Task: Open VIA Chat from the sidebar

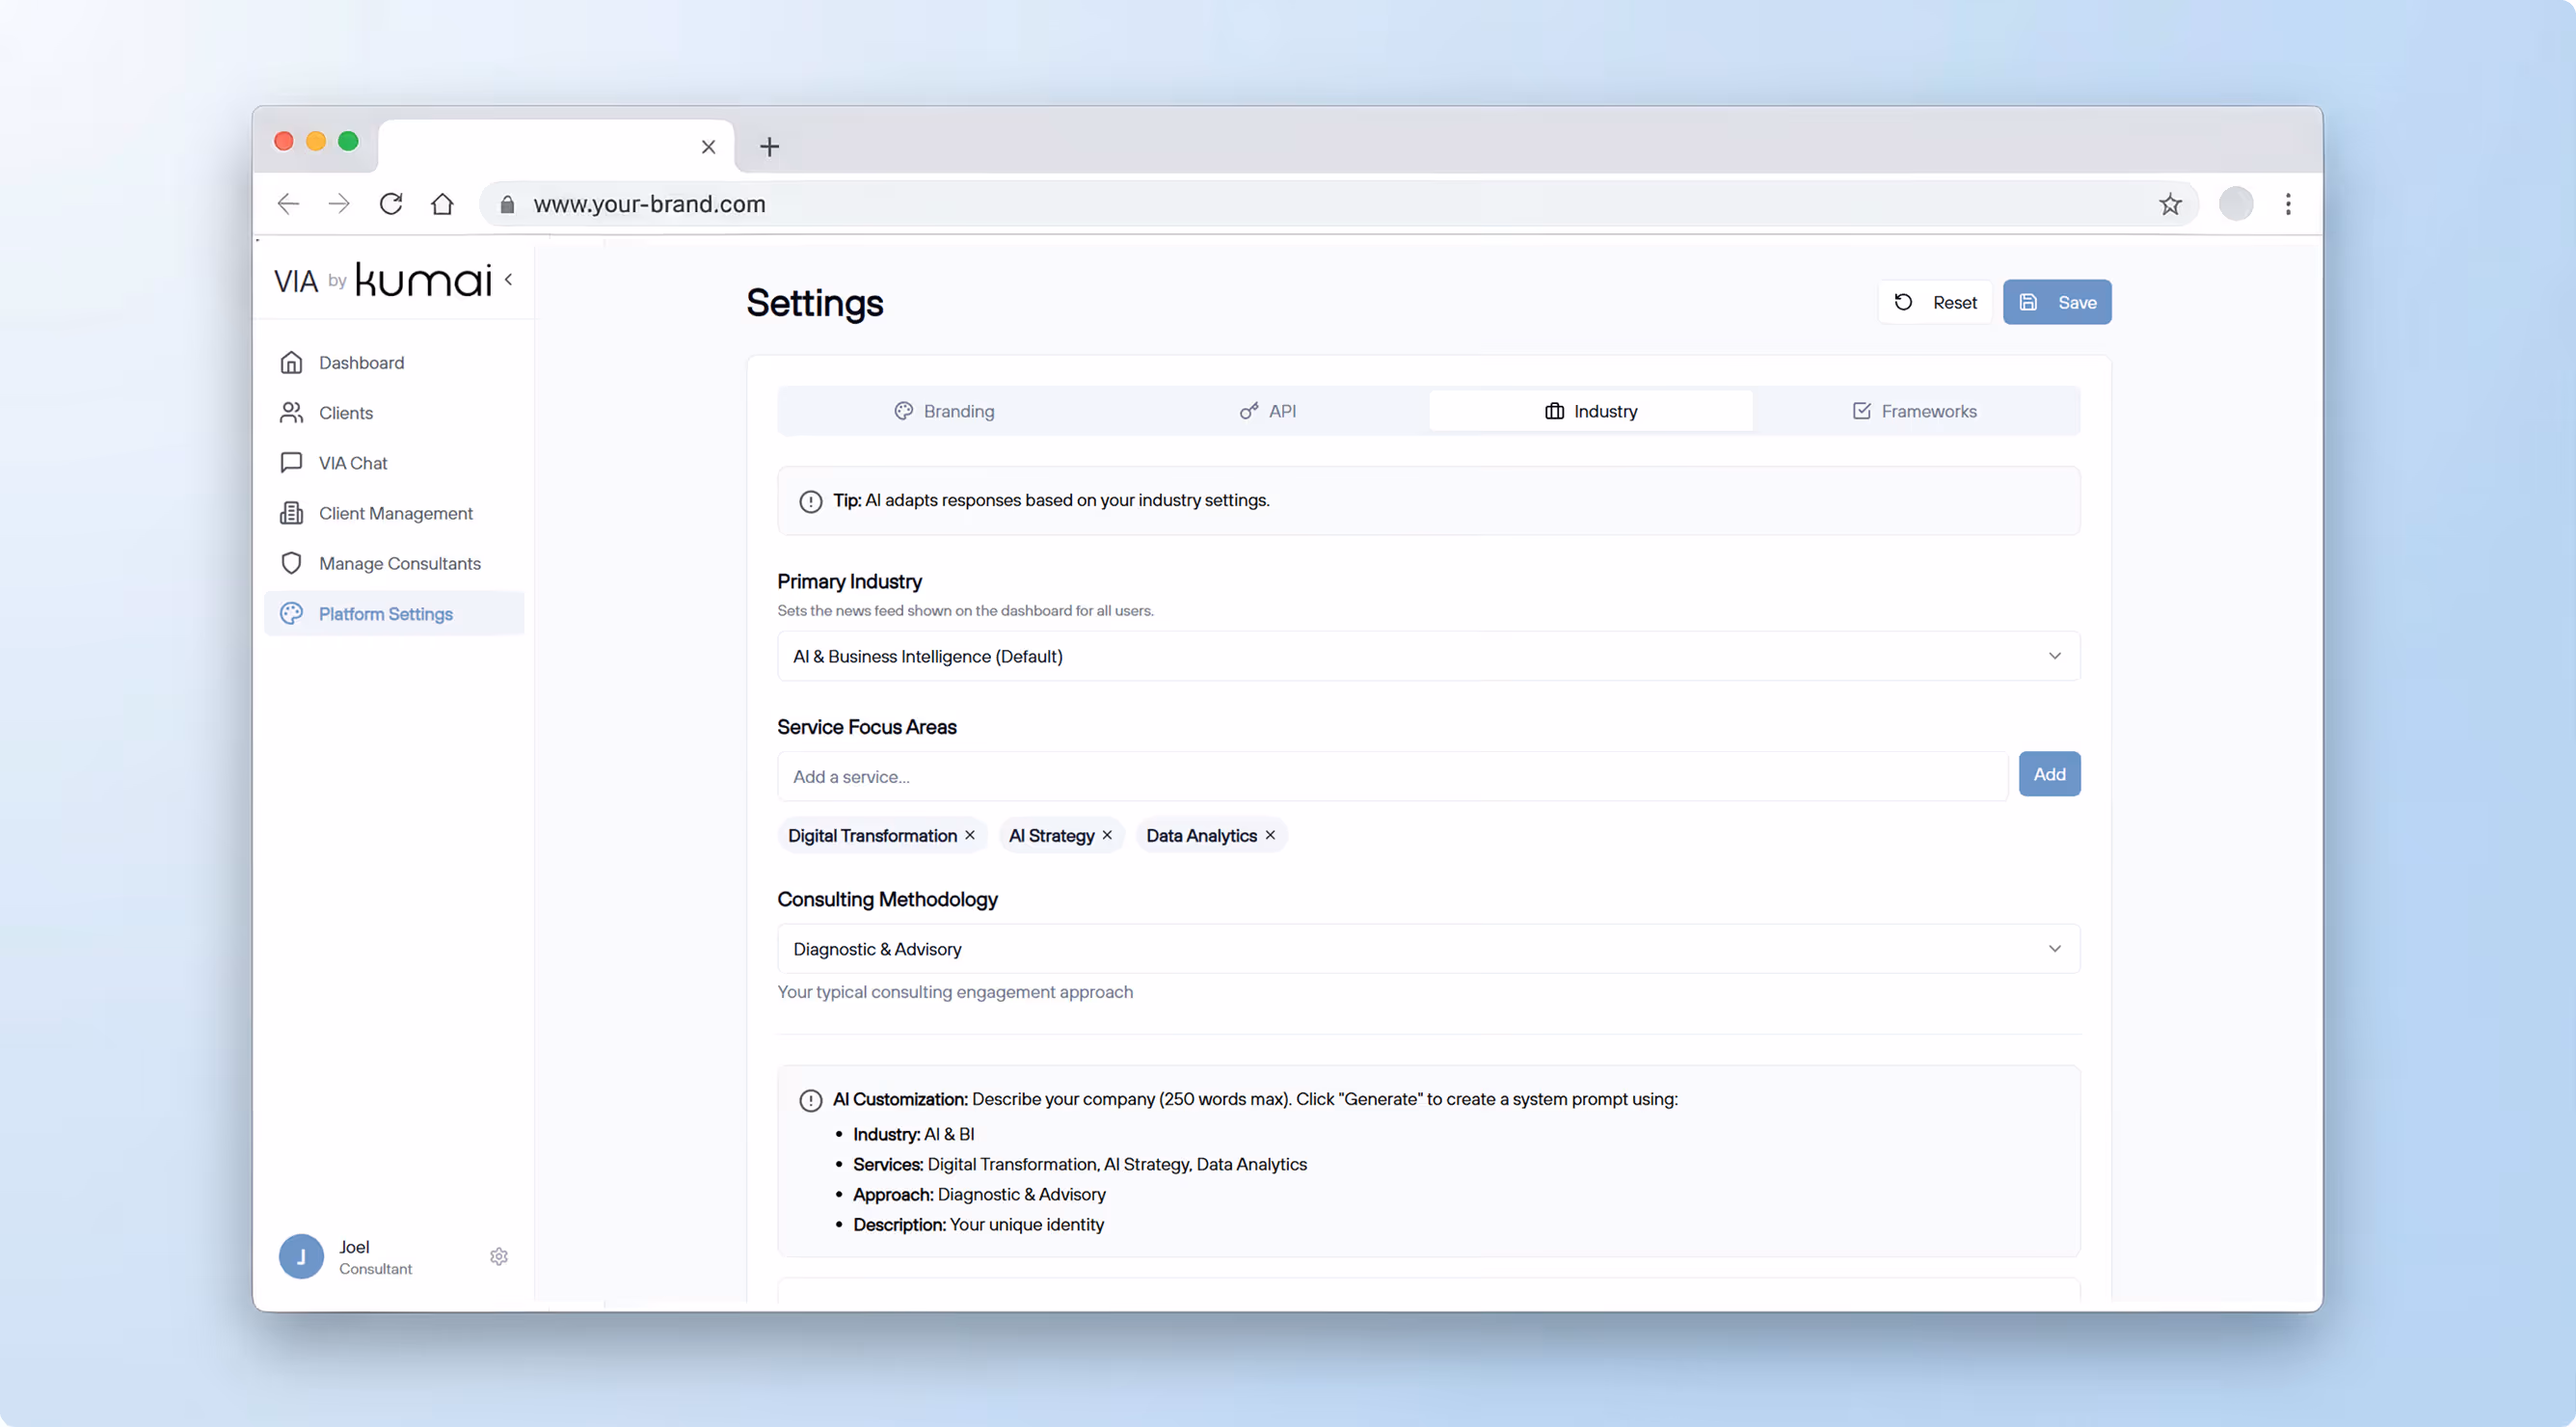Action: tap(352, 463)
